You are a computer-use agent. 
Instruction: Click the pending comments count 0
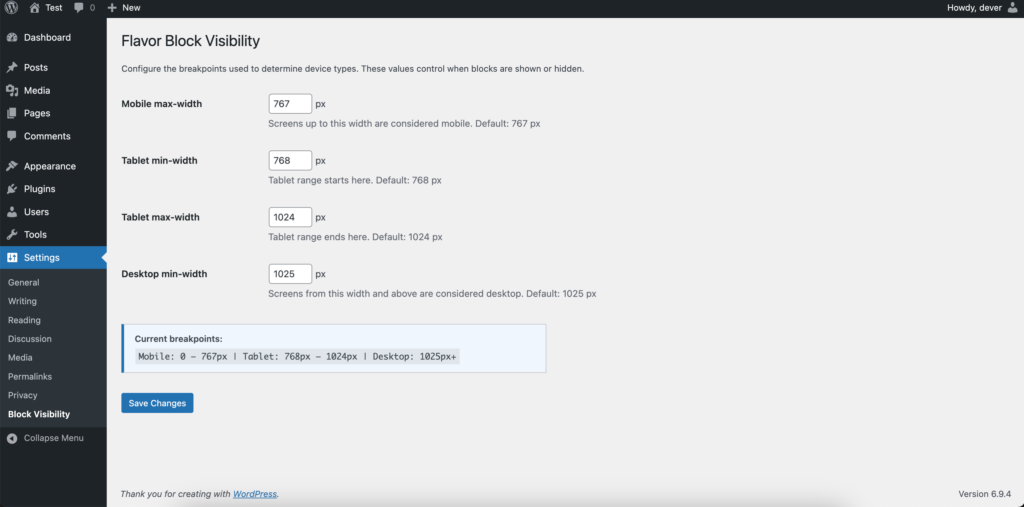coord(92,8)
